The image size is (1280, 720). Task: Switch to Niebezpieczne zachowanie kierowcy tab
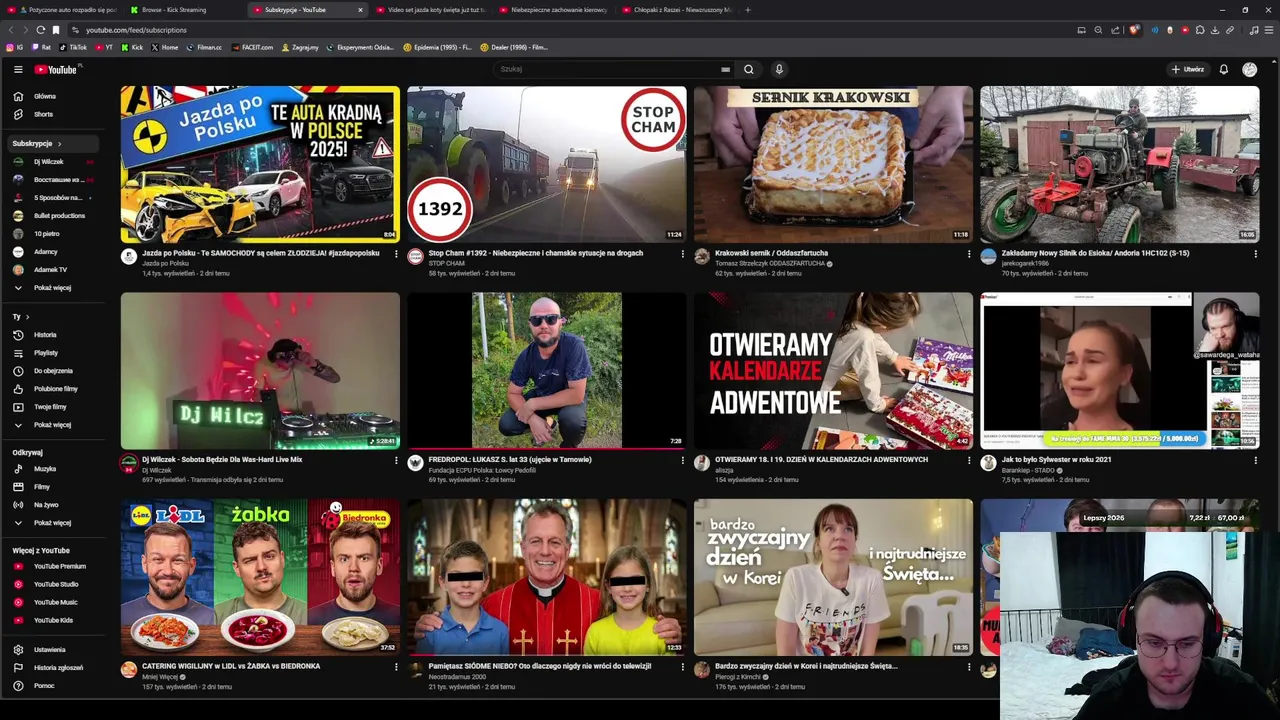click(552, 10)
